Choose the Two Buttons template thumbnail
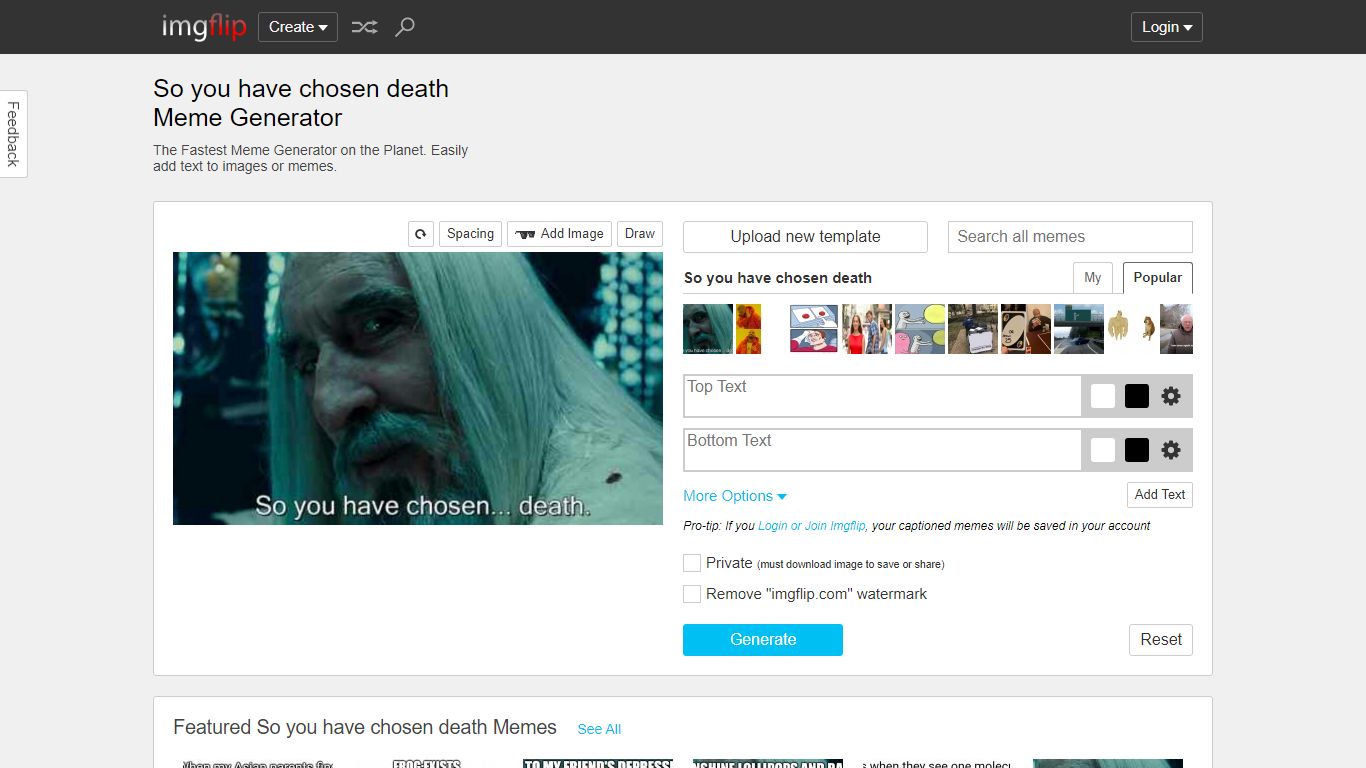This screenshot has width=1366, height=768. (814, 329)
